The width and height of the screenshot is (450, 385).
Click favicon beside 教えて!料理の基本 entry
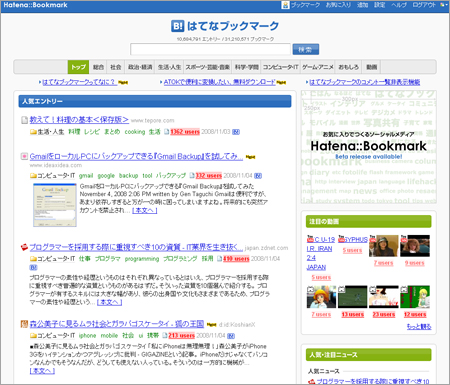24,120
